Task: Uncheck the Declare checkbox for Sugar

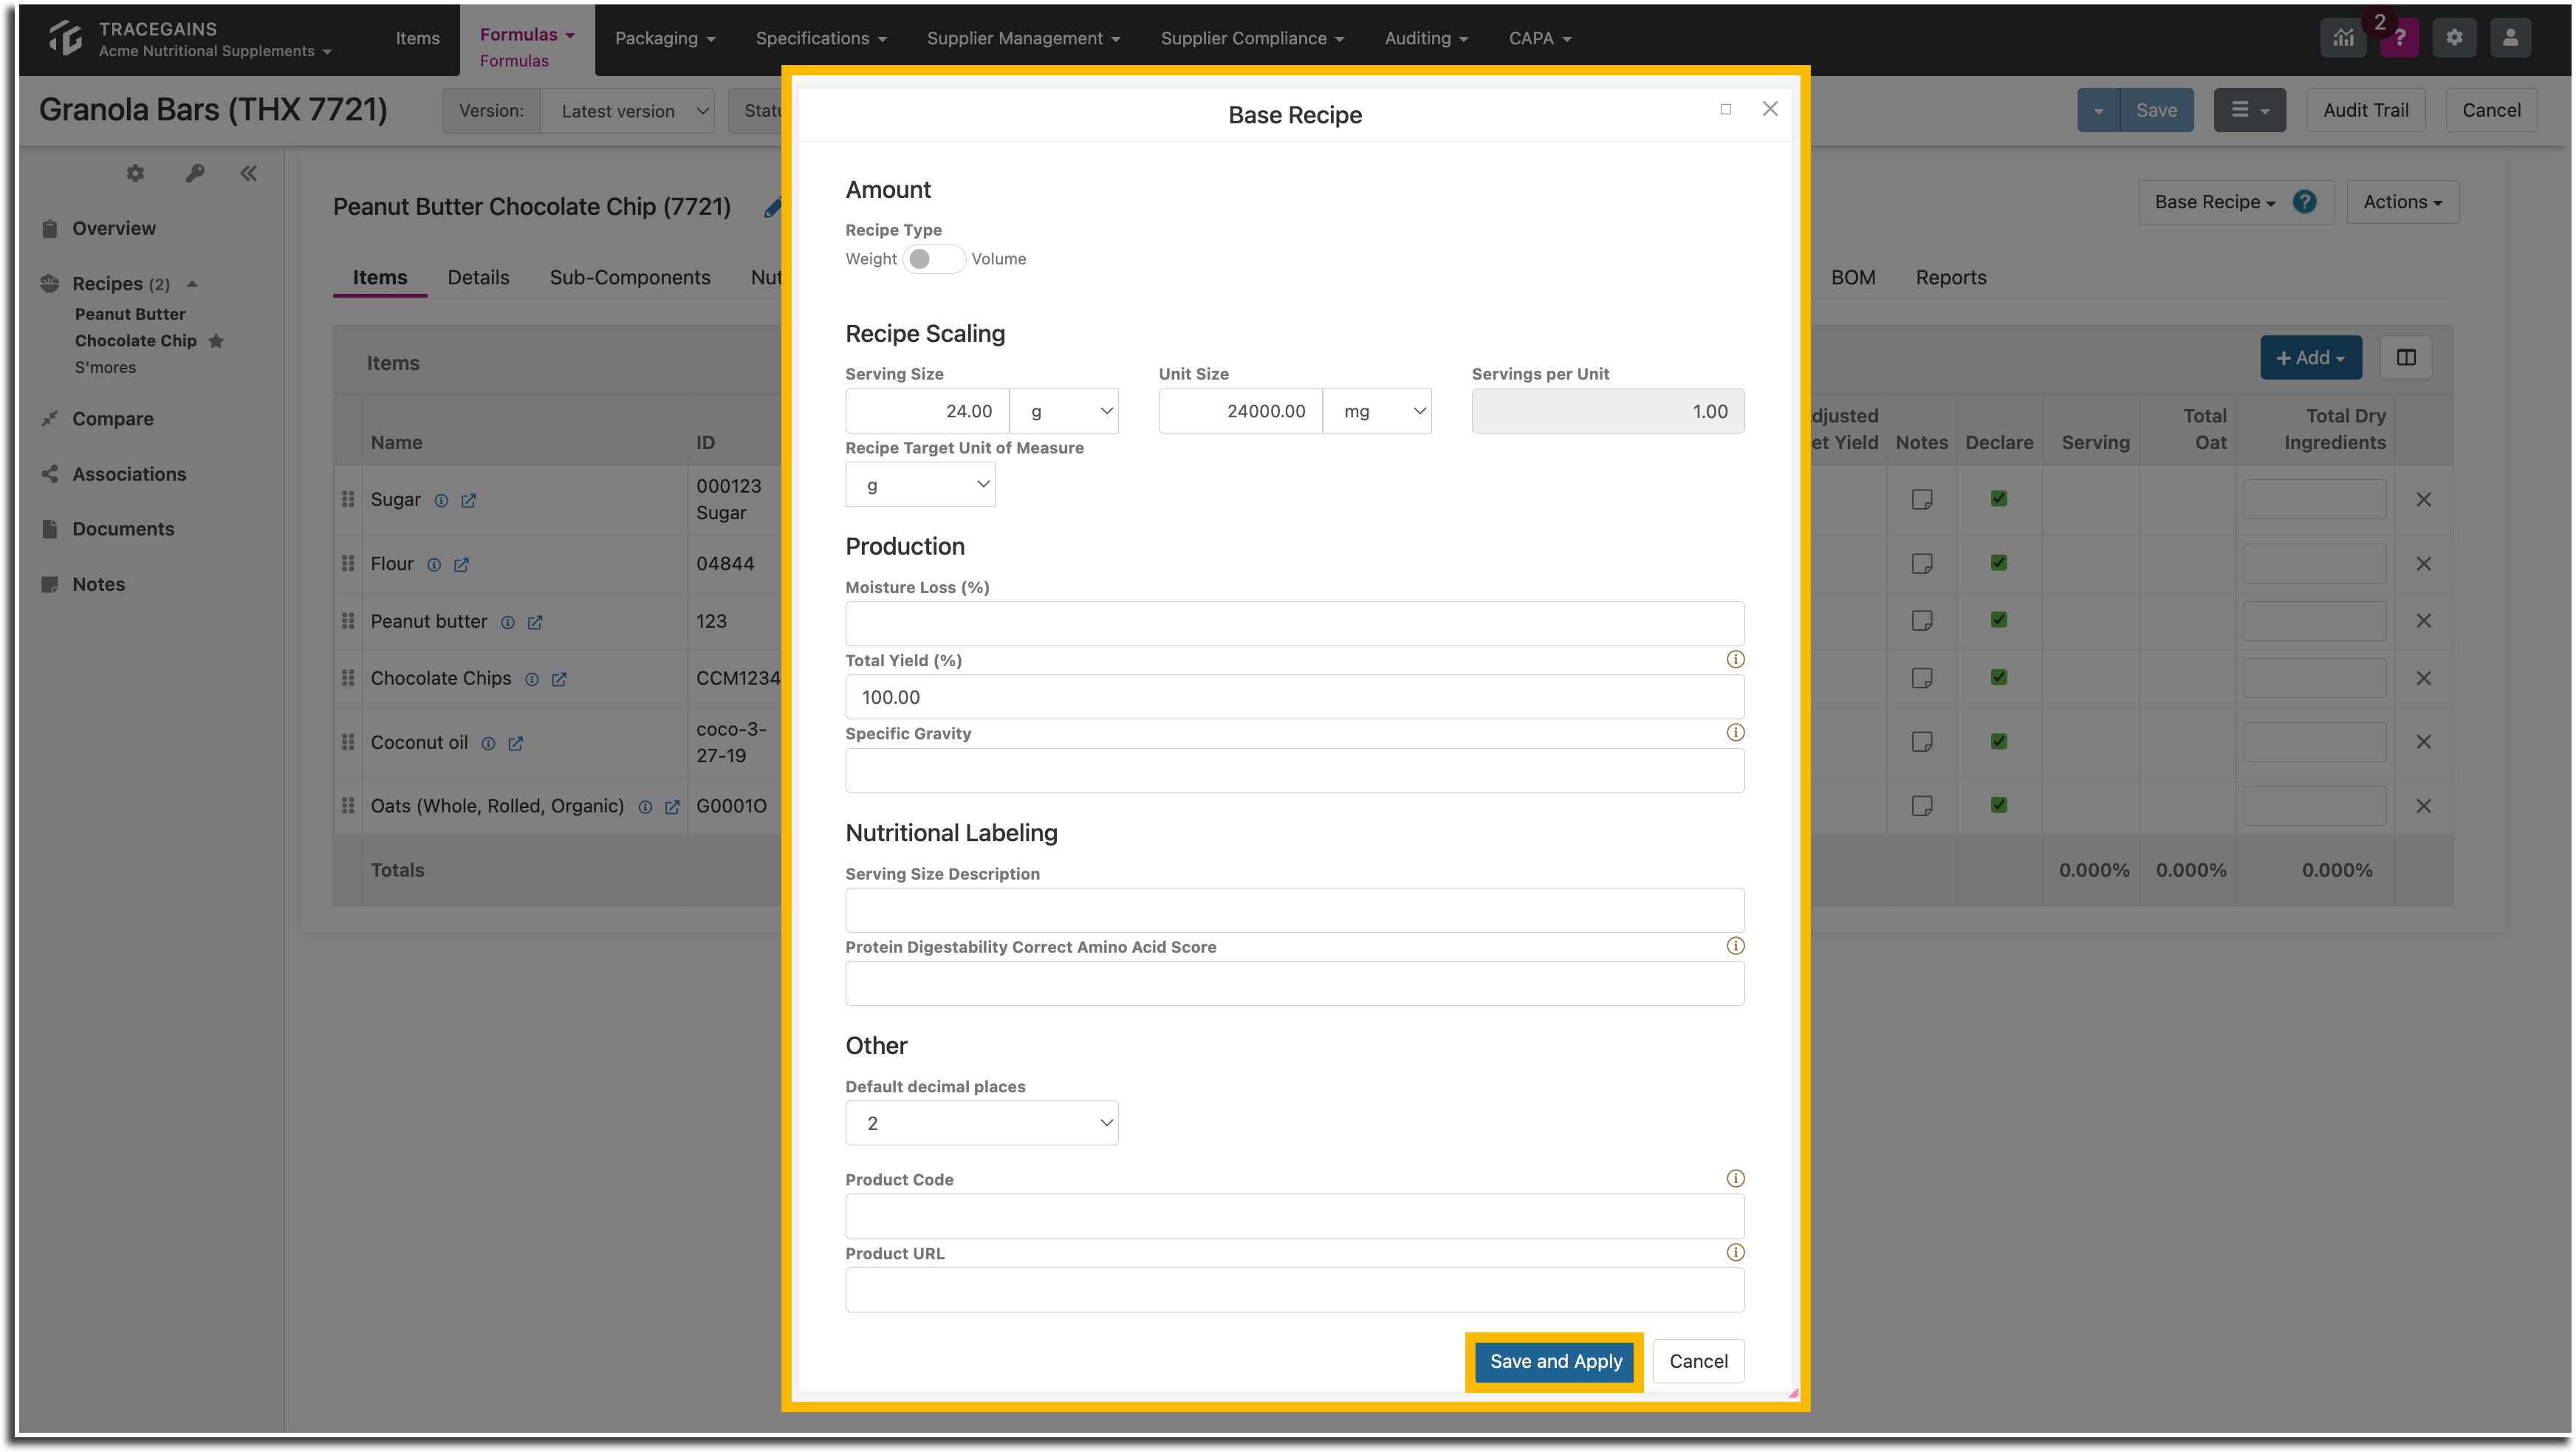Action: 1998,499
